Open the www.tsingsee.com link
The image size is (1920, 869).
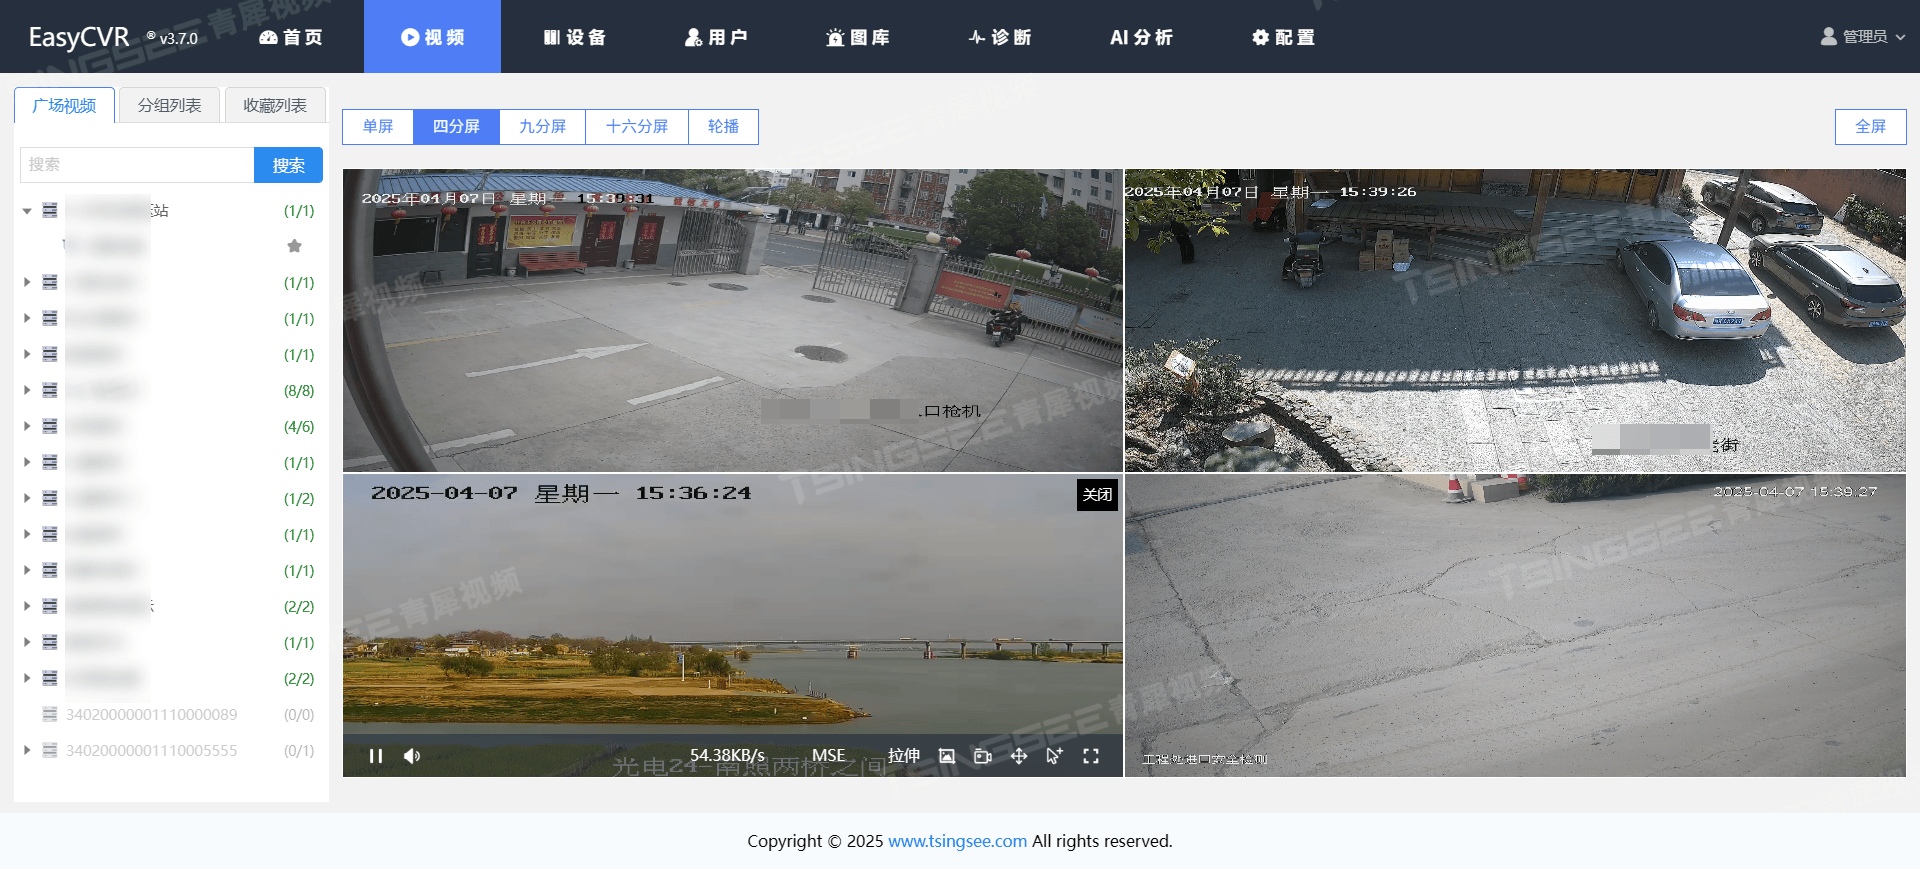(x=957, y=841)
